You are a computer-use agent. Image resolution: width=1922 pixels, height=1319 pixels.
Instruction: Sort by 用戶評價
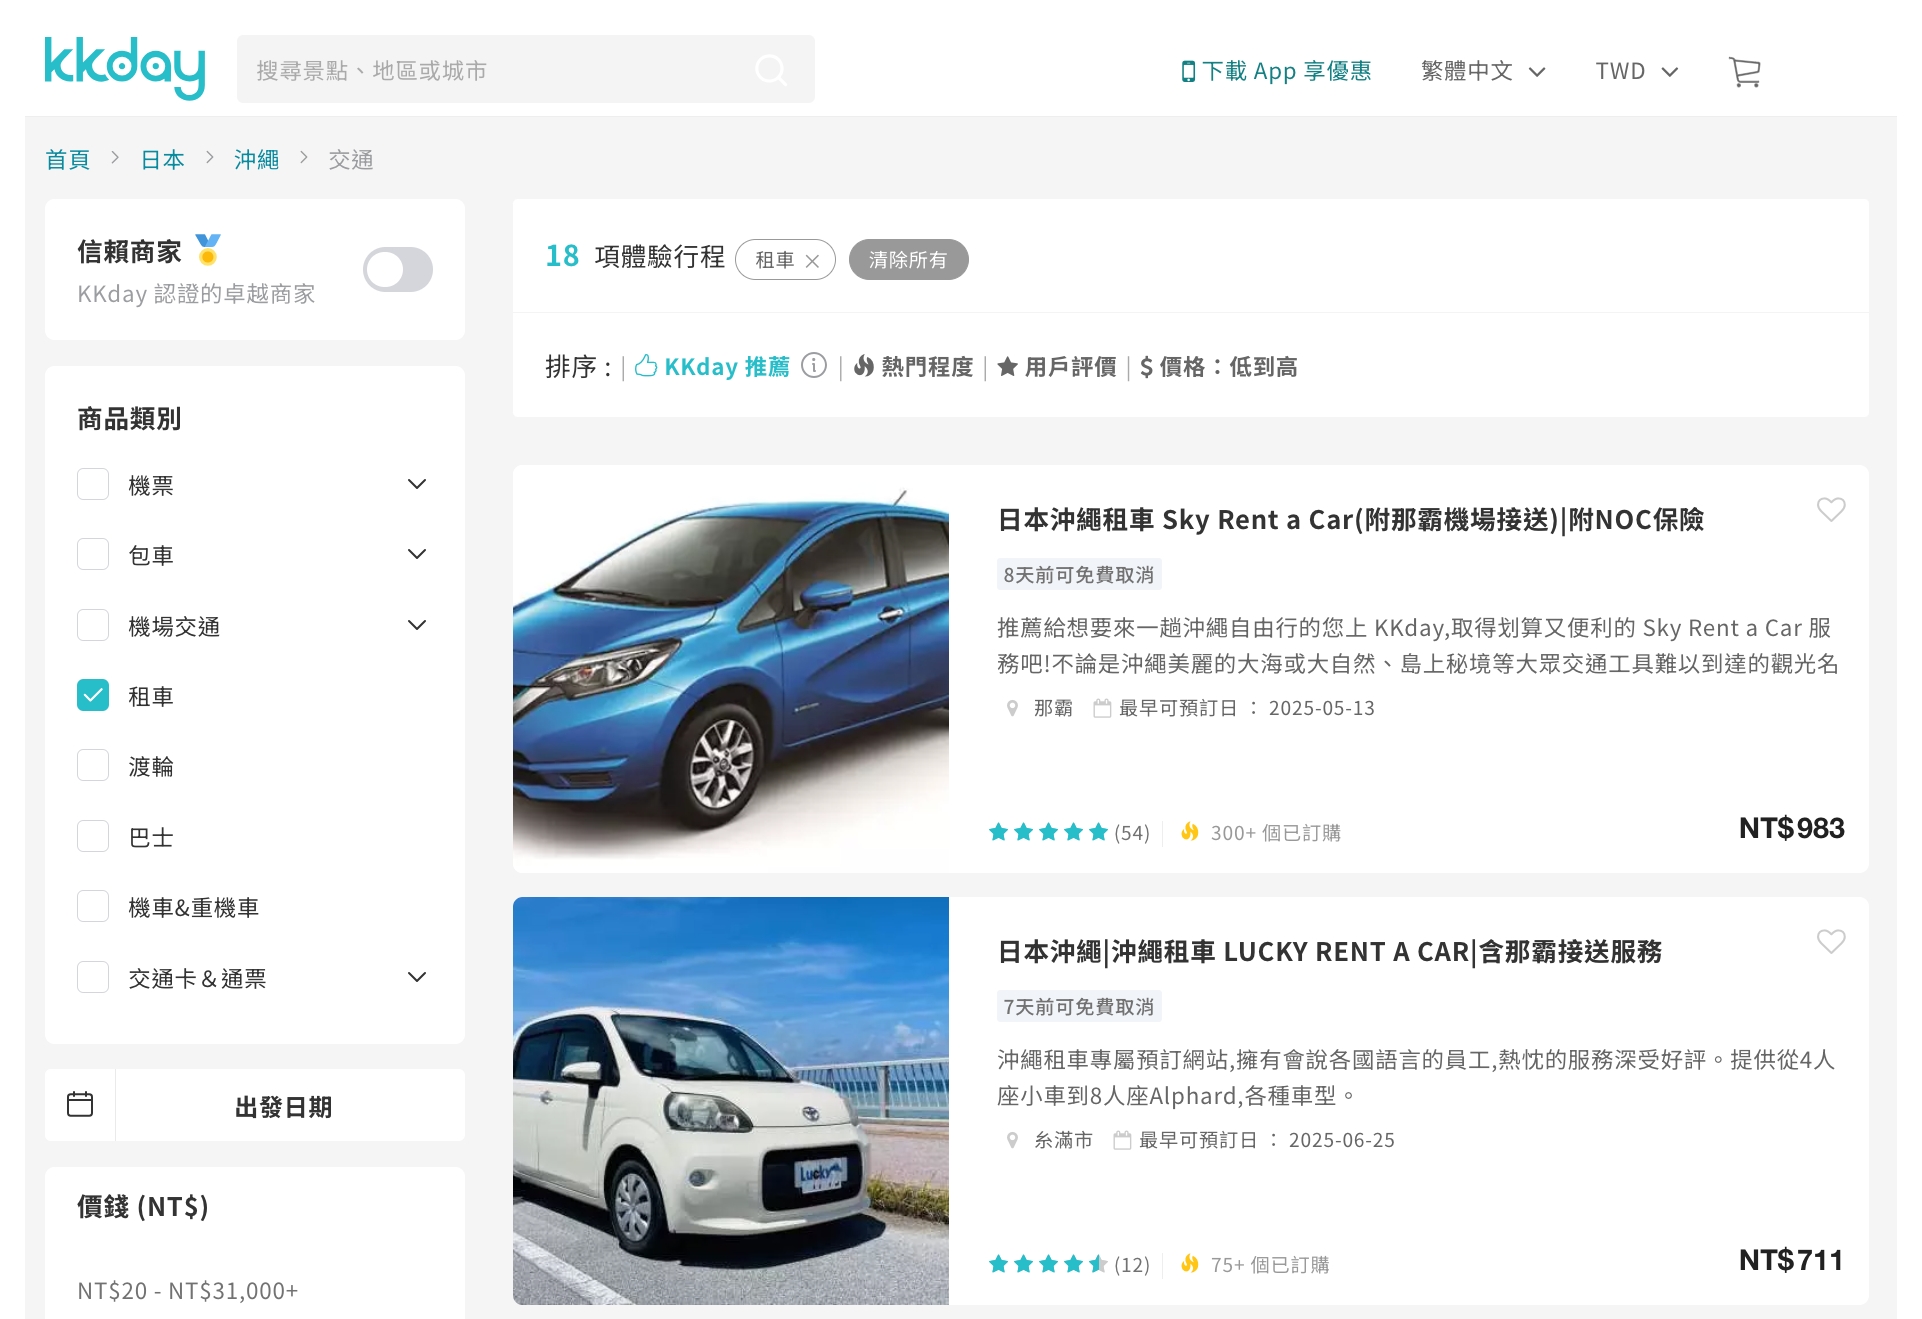coord(1057,367)
